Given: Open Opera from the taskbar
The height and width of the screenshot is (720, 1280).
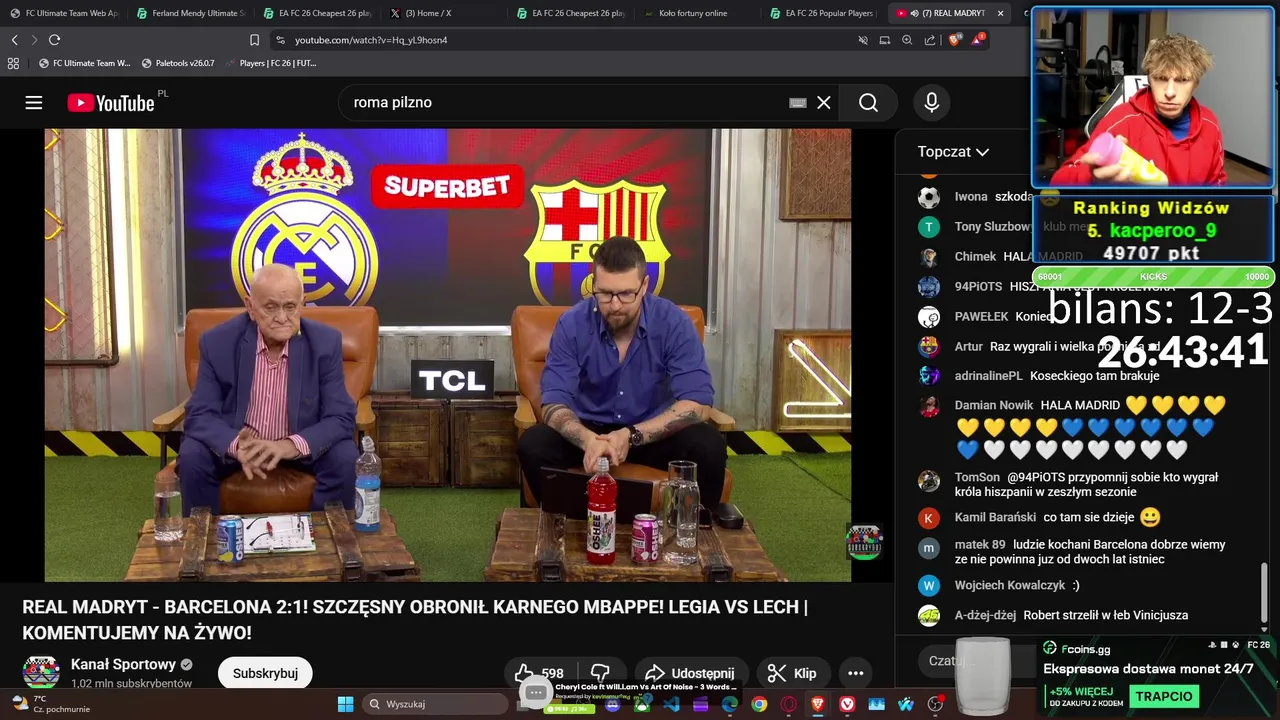Looking at the screenshot, I should pos(789,704).
